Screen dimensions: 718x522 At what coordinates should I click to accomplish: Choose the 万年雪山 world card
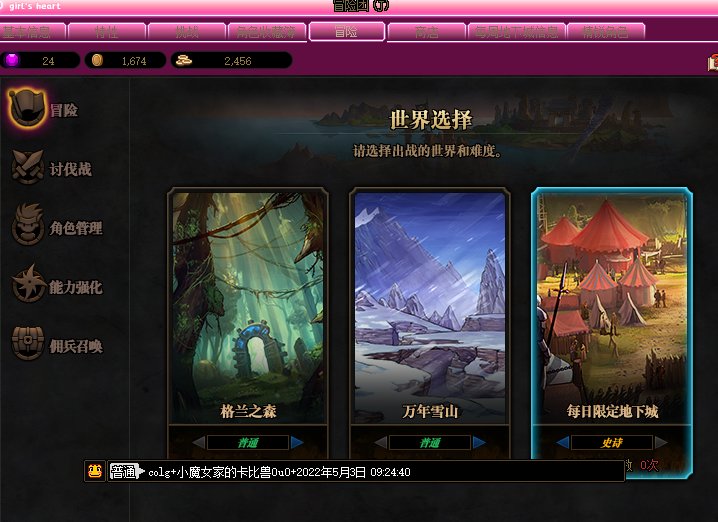[430, 306]
